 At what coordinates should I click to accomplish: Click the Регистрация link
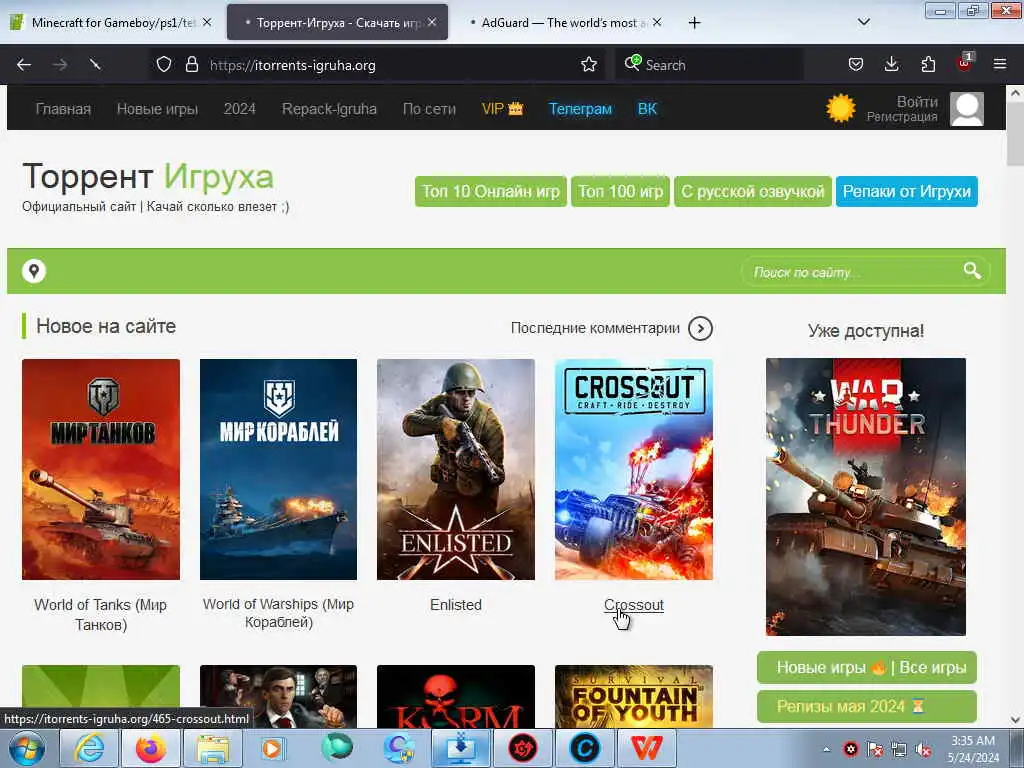pyautogui.click(x=902, y=117)
